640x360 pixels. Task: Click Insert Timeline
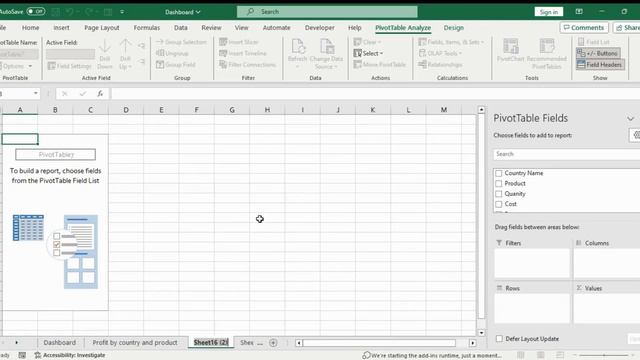tap(243, 53)
